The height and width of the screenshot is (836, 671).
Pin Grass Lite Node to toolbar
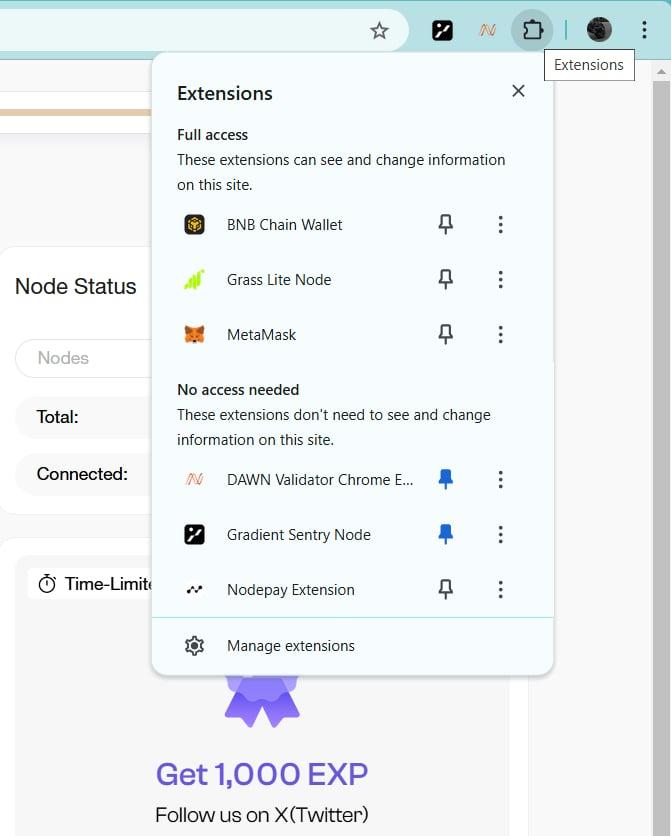click(446, 280)
